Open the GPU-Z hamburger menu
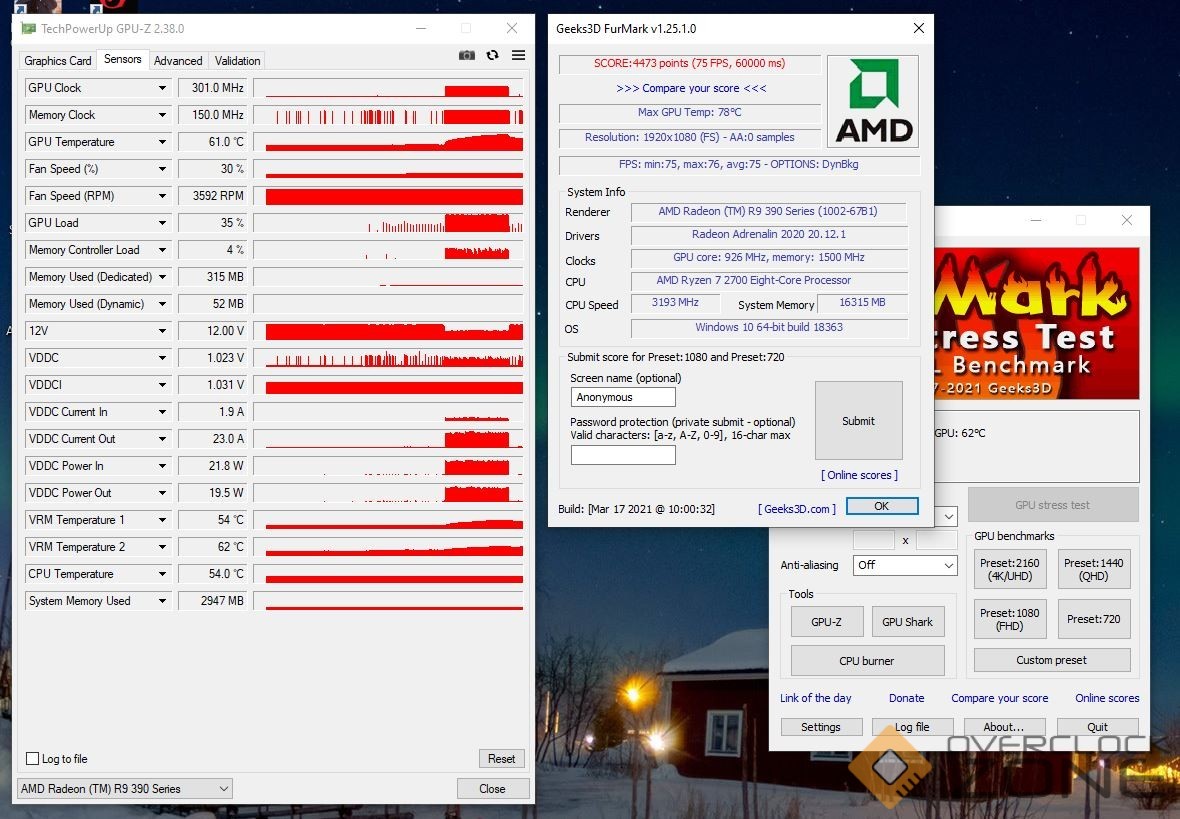The image size is (1180, 819). click(x=519, y=55)
